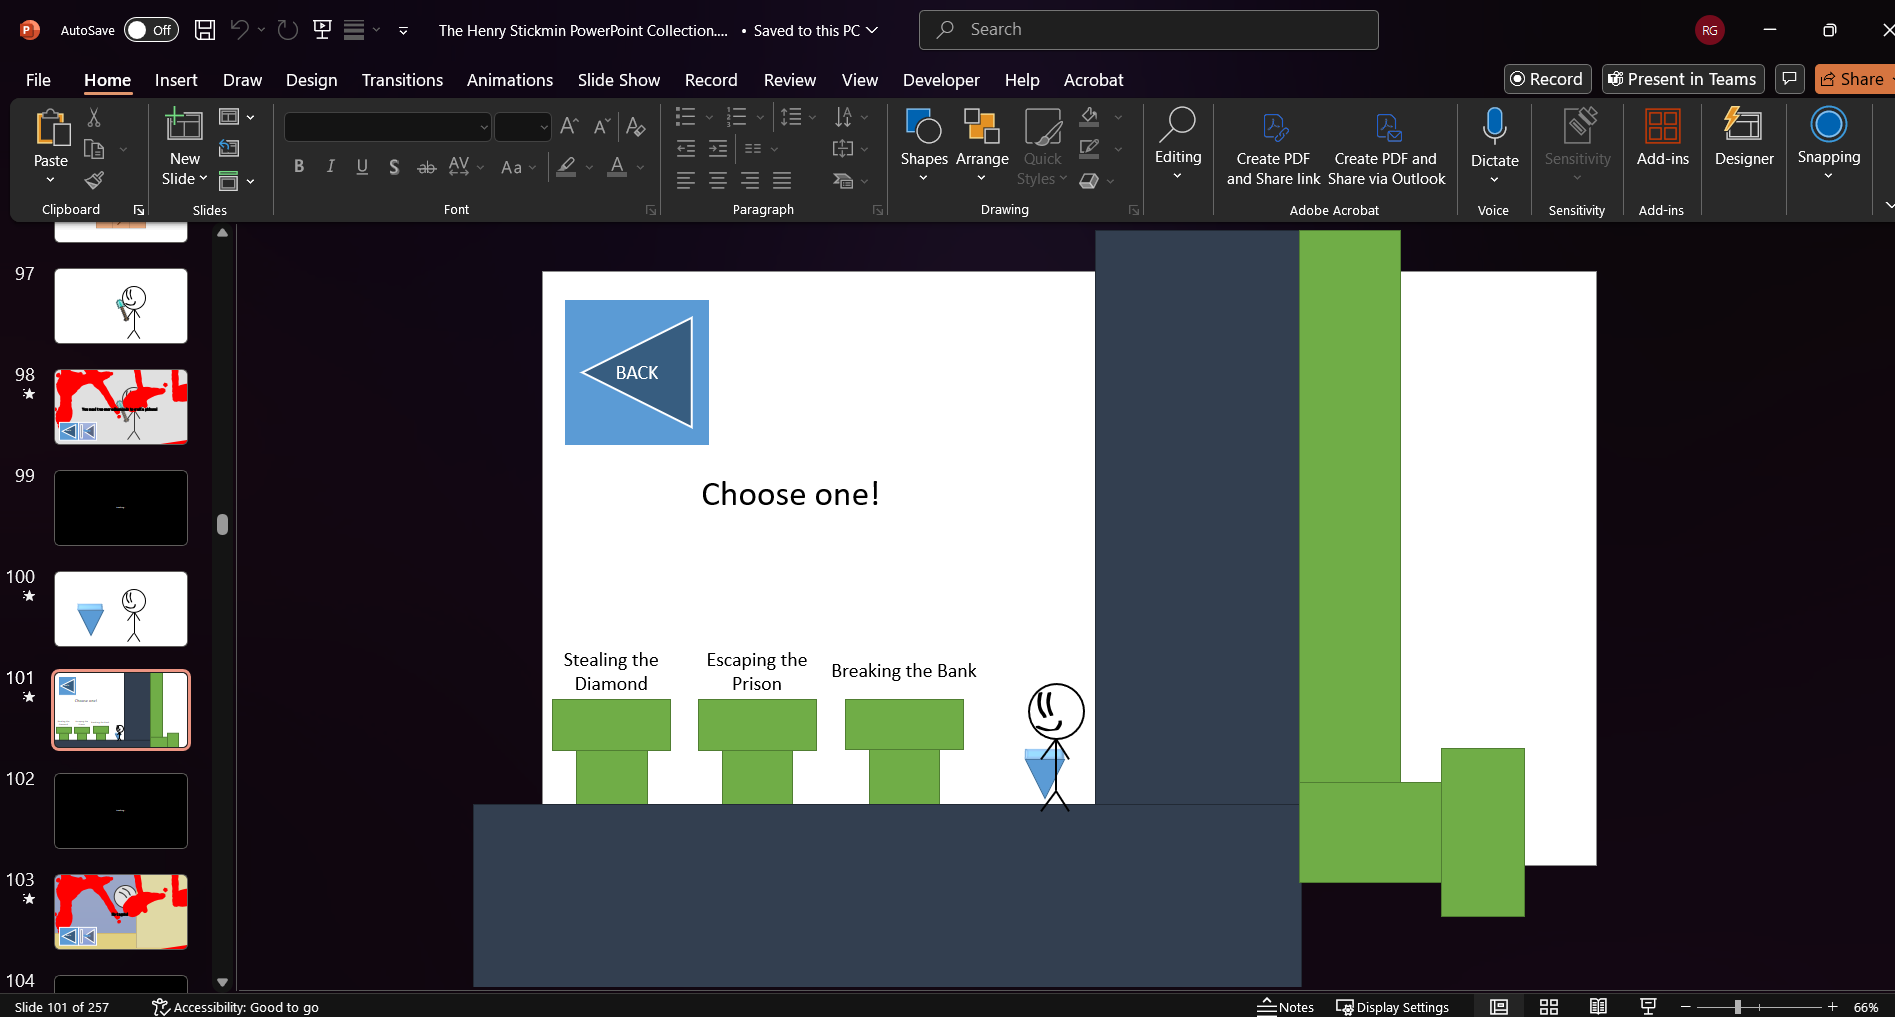
Task: Switch to the Slide Show tab
Action: click(x=619, y=80)
